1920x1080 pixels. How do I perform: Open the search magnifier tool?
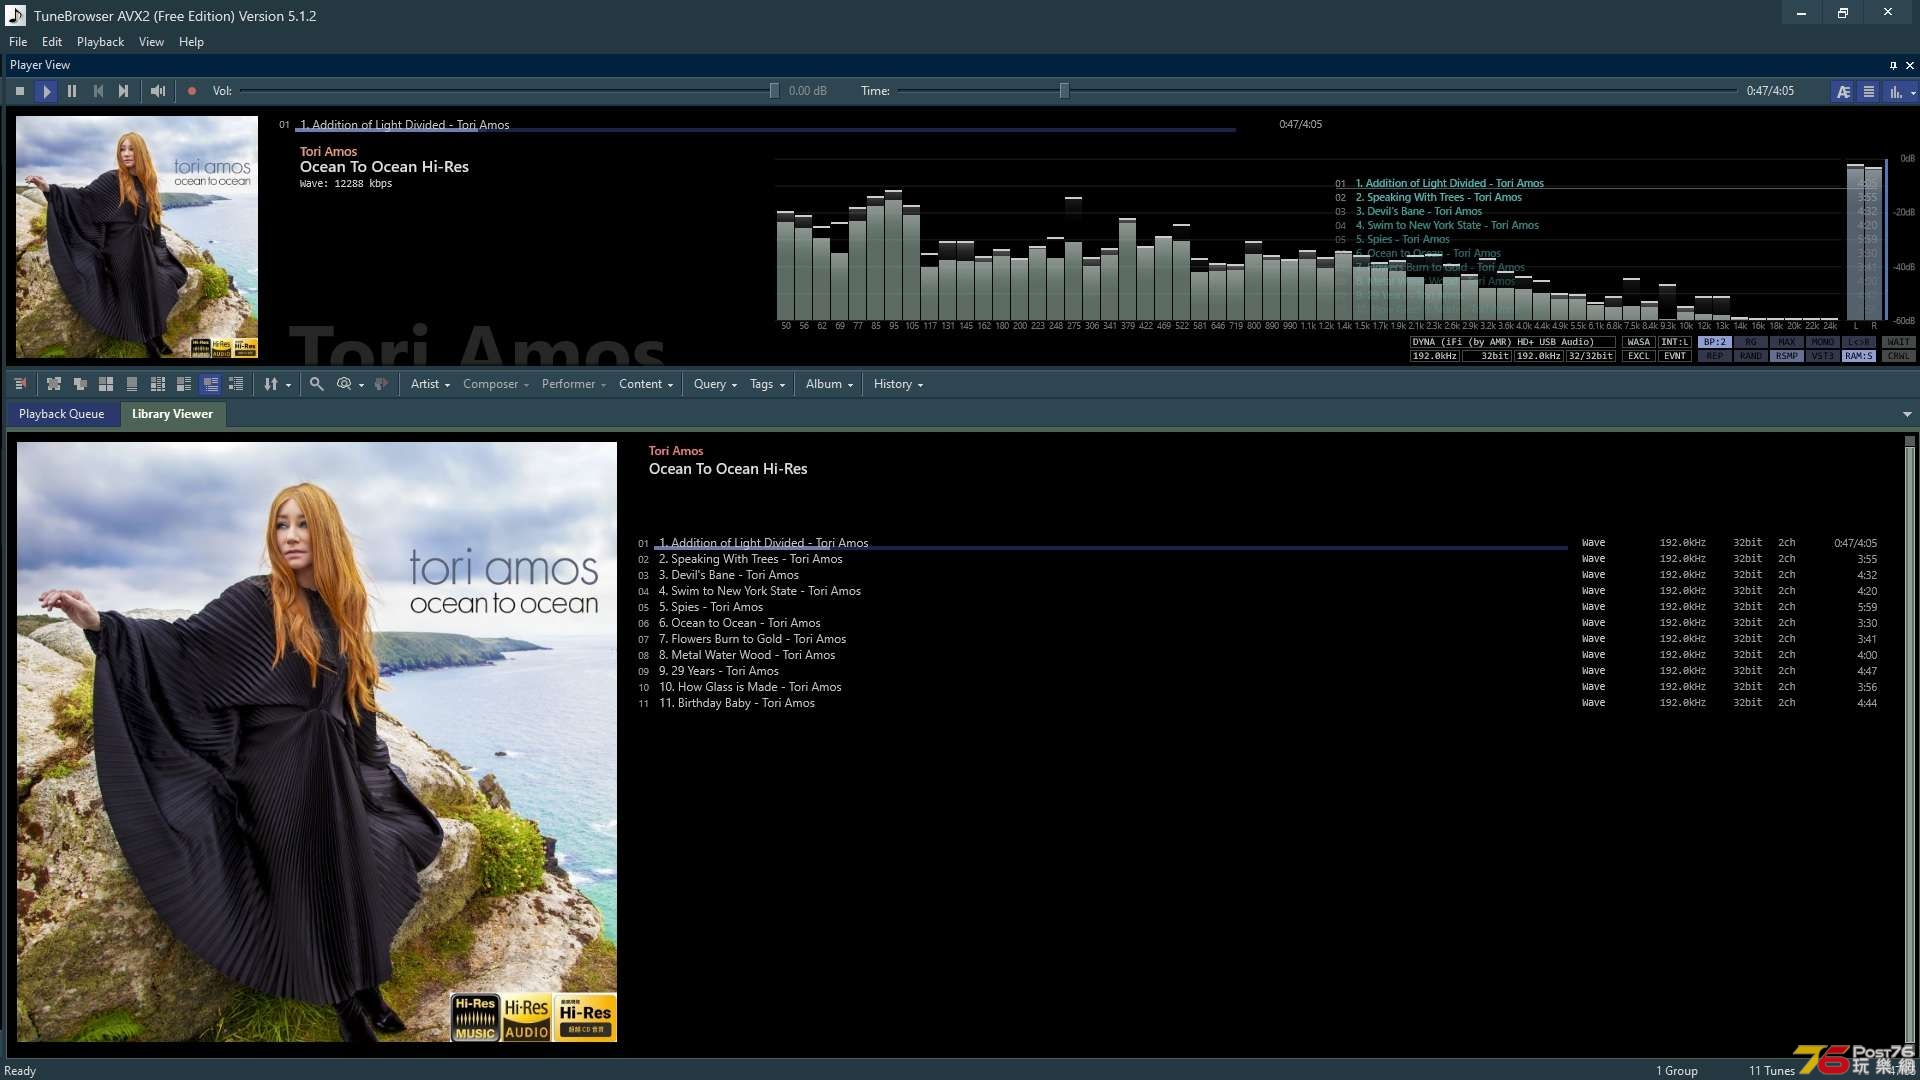click(317, 384)
